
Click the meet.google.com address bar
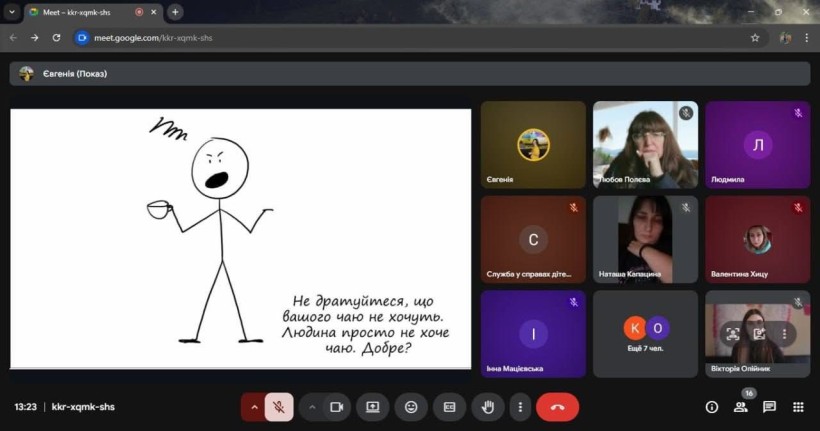click(400, 38)
